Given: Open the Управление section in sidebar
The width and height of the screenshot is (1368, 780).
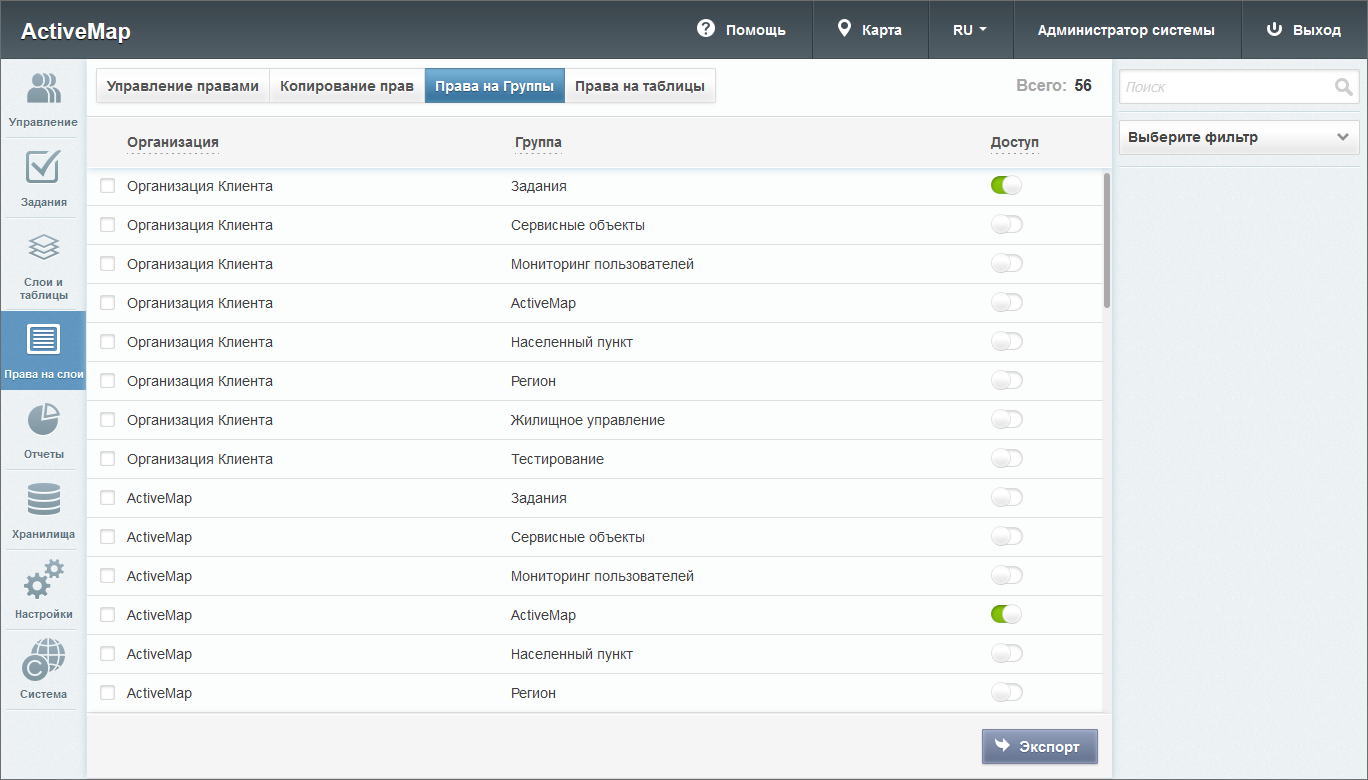Looking at the screenshot, I should click(43, 98).
